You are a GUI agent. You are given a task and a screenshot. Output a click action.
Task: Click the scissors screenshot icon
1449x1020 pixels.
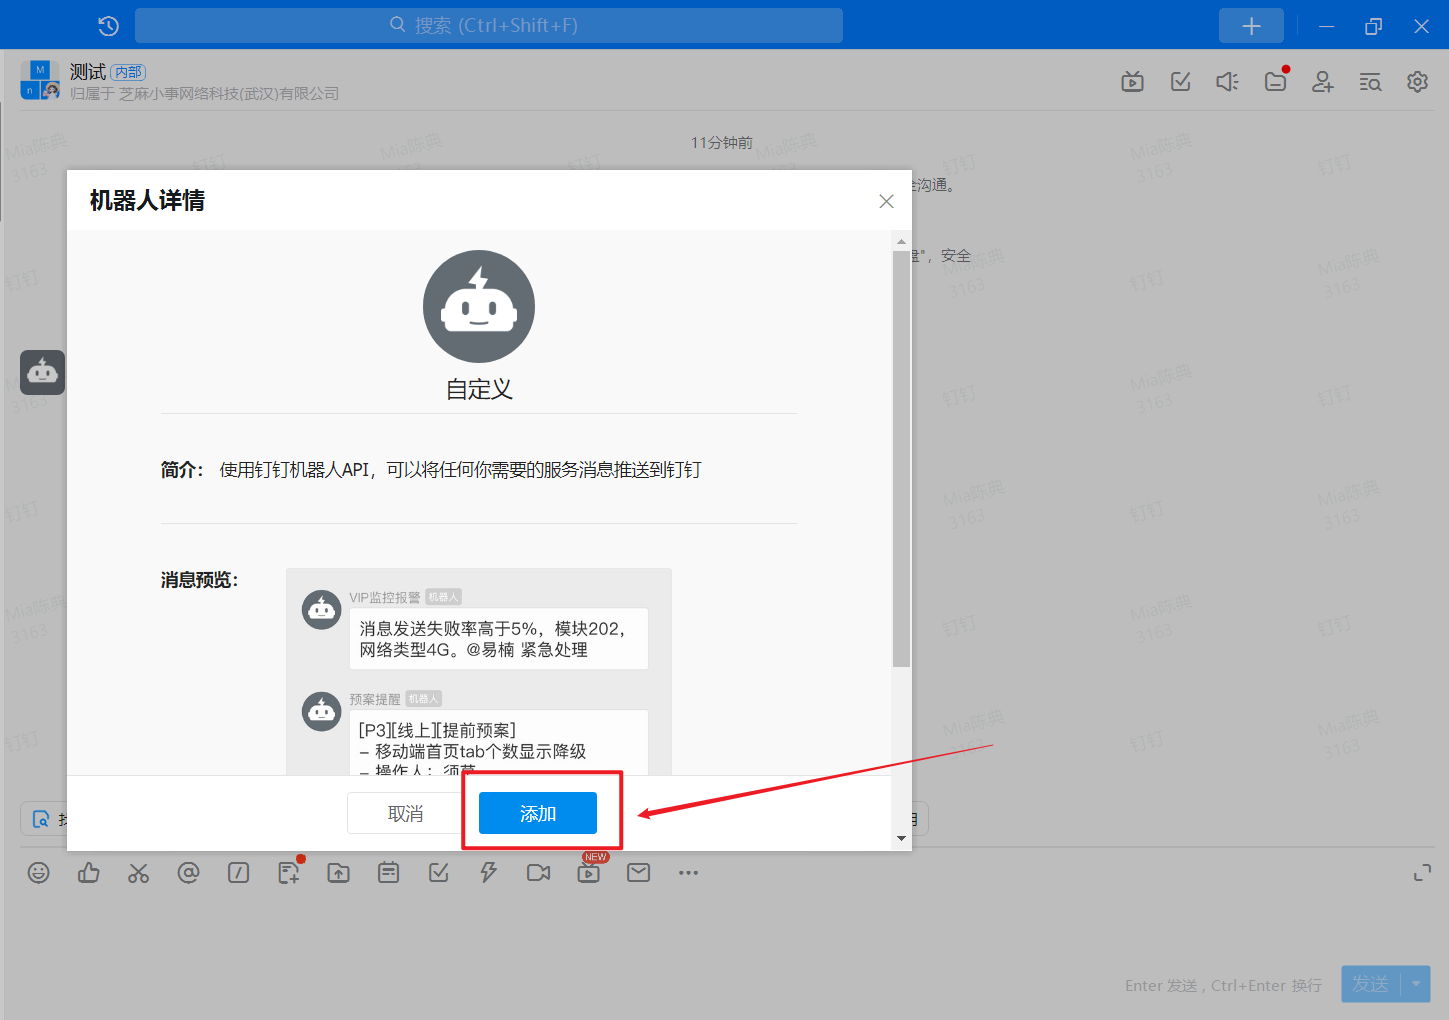[x=138, y=873]
